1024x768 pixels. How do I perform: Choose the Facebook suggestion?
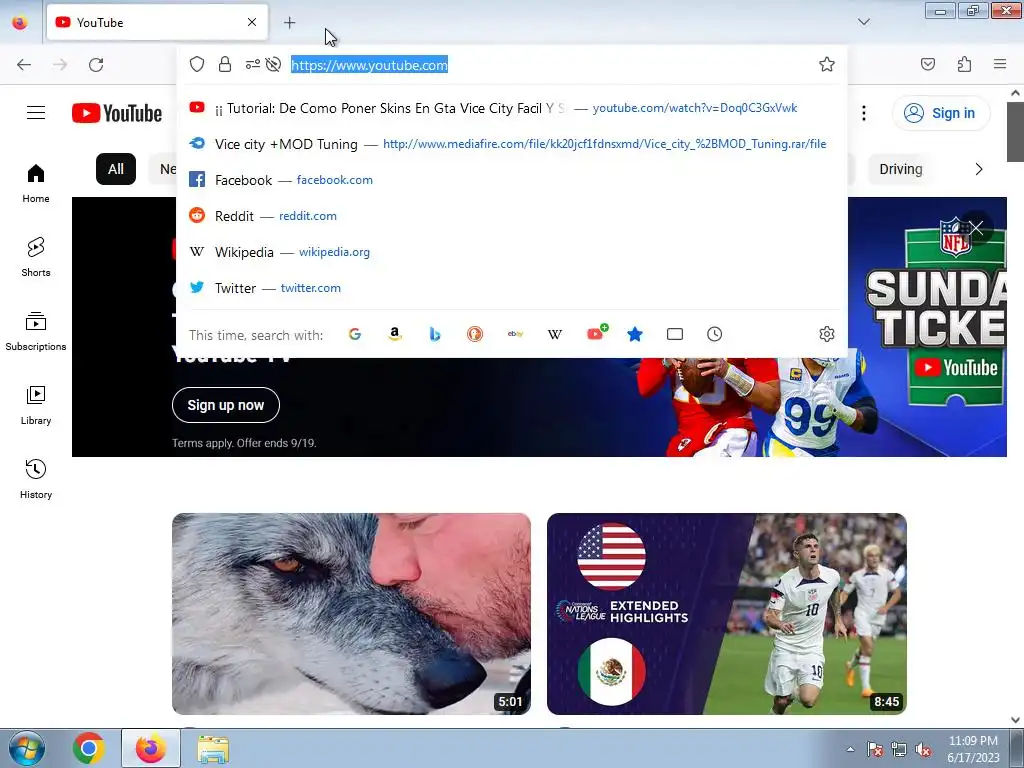pos(512,180)
